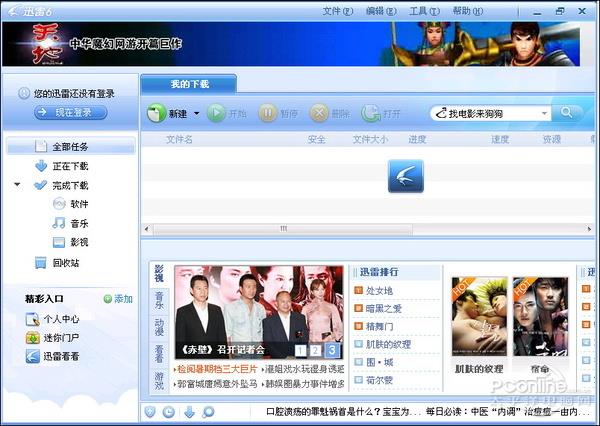Expand the search engine dropdown arrow
600x426 pixels.
pos(544,114)
